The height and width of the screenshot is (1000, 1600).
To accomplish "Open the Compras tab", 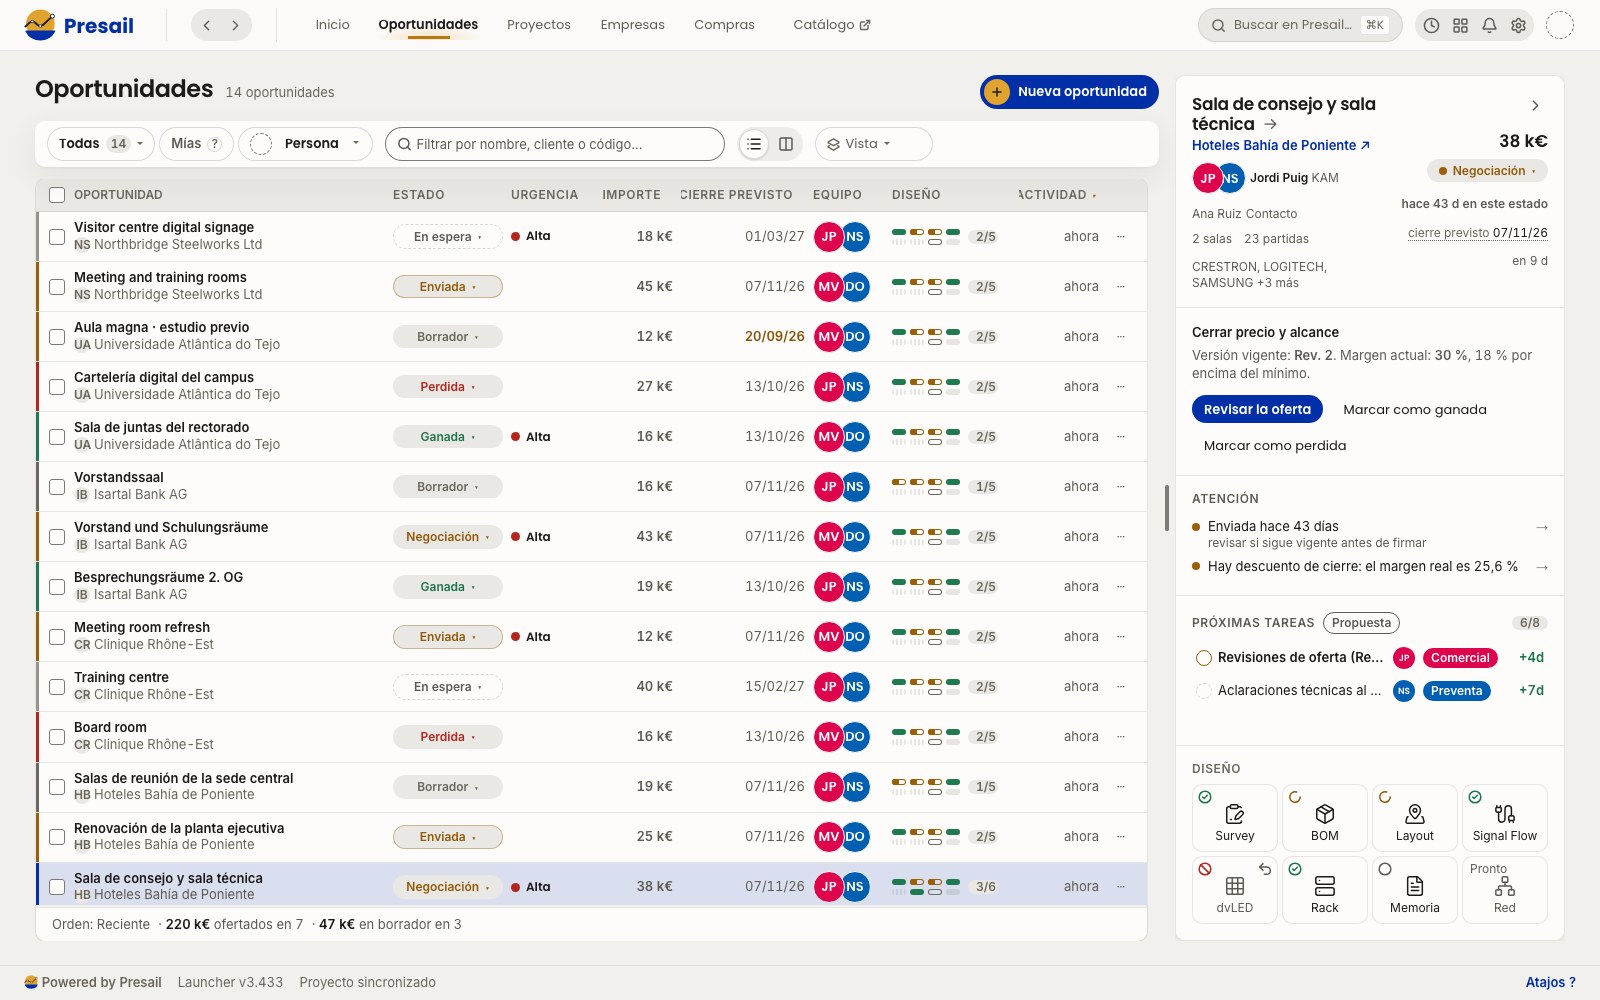I will 724,25.
